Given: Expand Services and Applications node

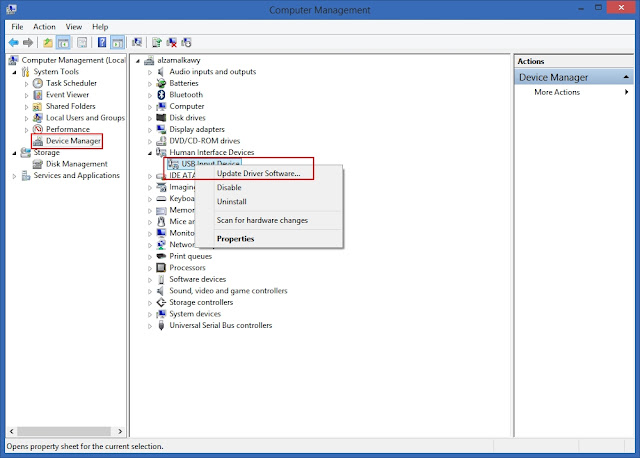Looking at the screenshot, I should click(x=14, y=176).
